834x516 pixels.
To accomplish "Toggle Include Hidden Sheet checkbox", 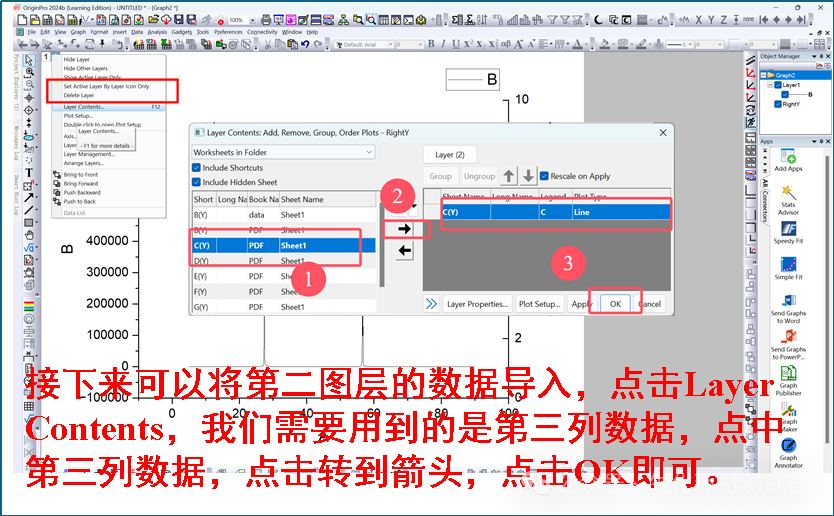I will click(x=196, y=182).
